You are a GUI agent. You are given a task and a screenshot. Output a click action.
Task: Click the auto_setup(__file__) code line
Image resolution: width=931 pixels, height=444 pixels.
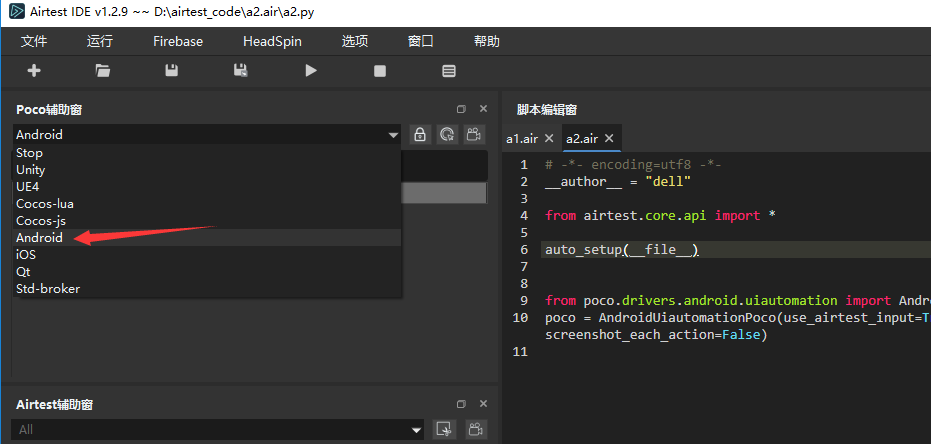pyautogui.click(x=622, y=250)
